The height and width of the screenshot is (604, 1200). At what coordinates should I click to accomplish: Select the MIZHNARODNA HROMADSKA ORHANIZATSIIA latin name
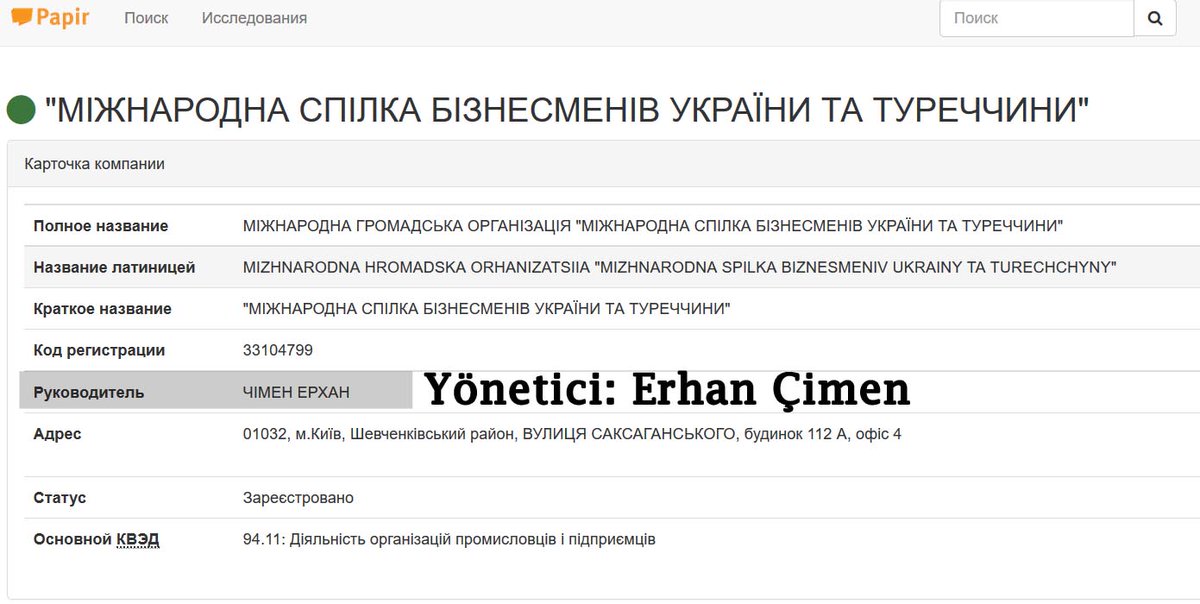tap(680, 267)
